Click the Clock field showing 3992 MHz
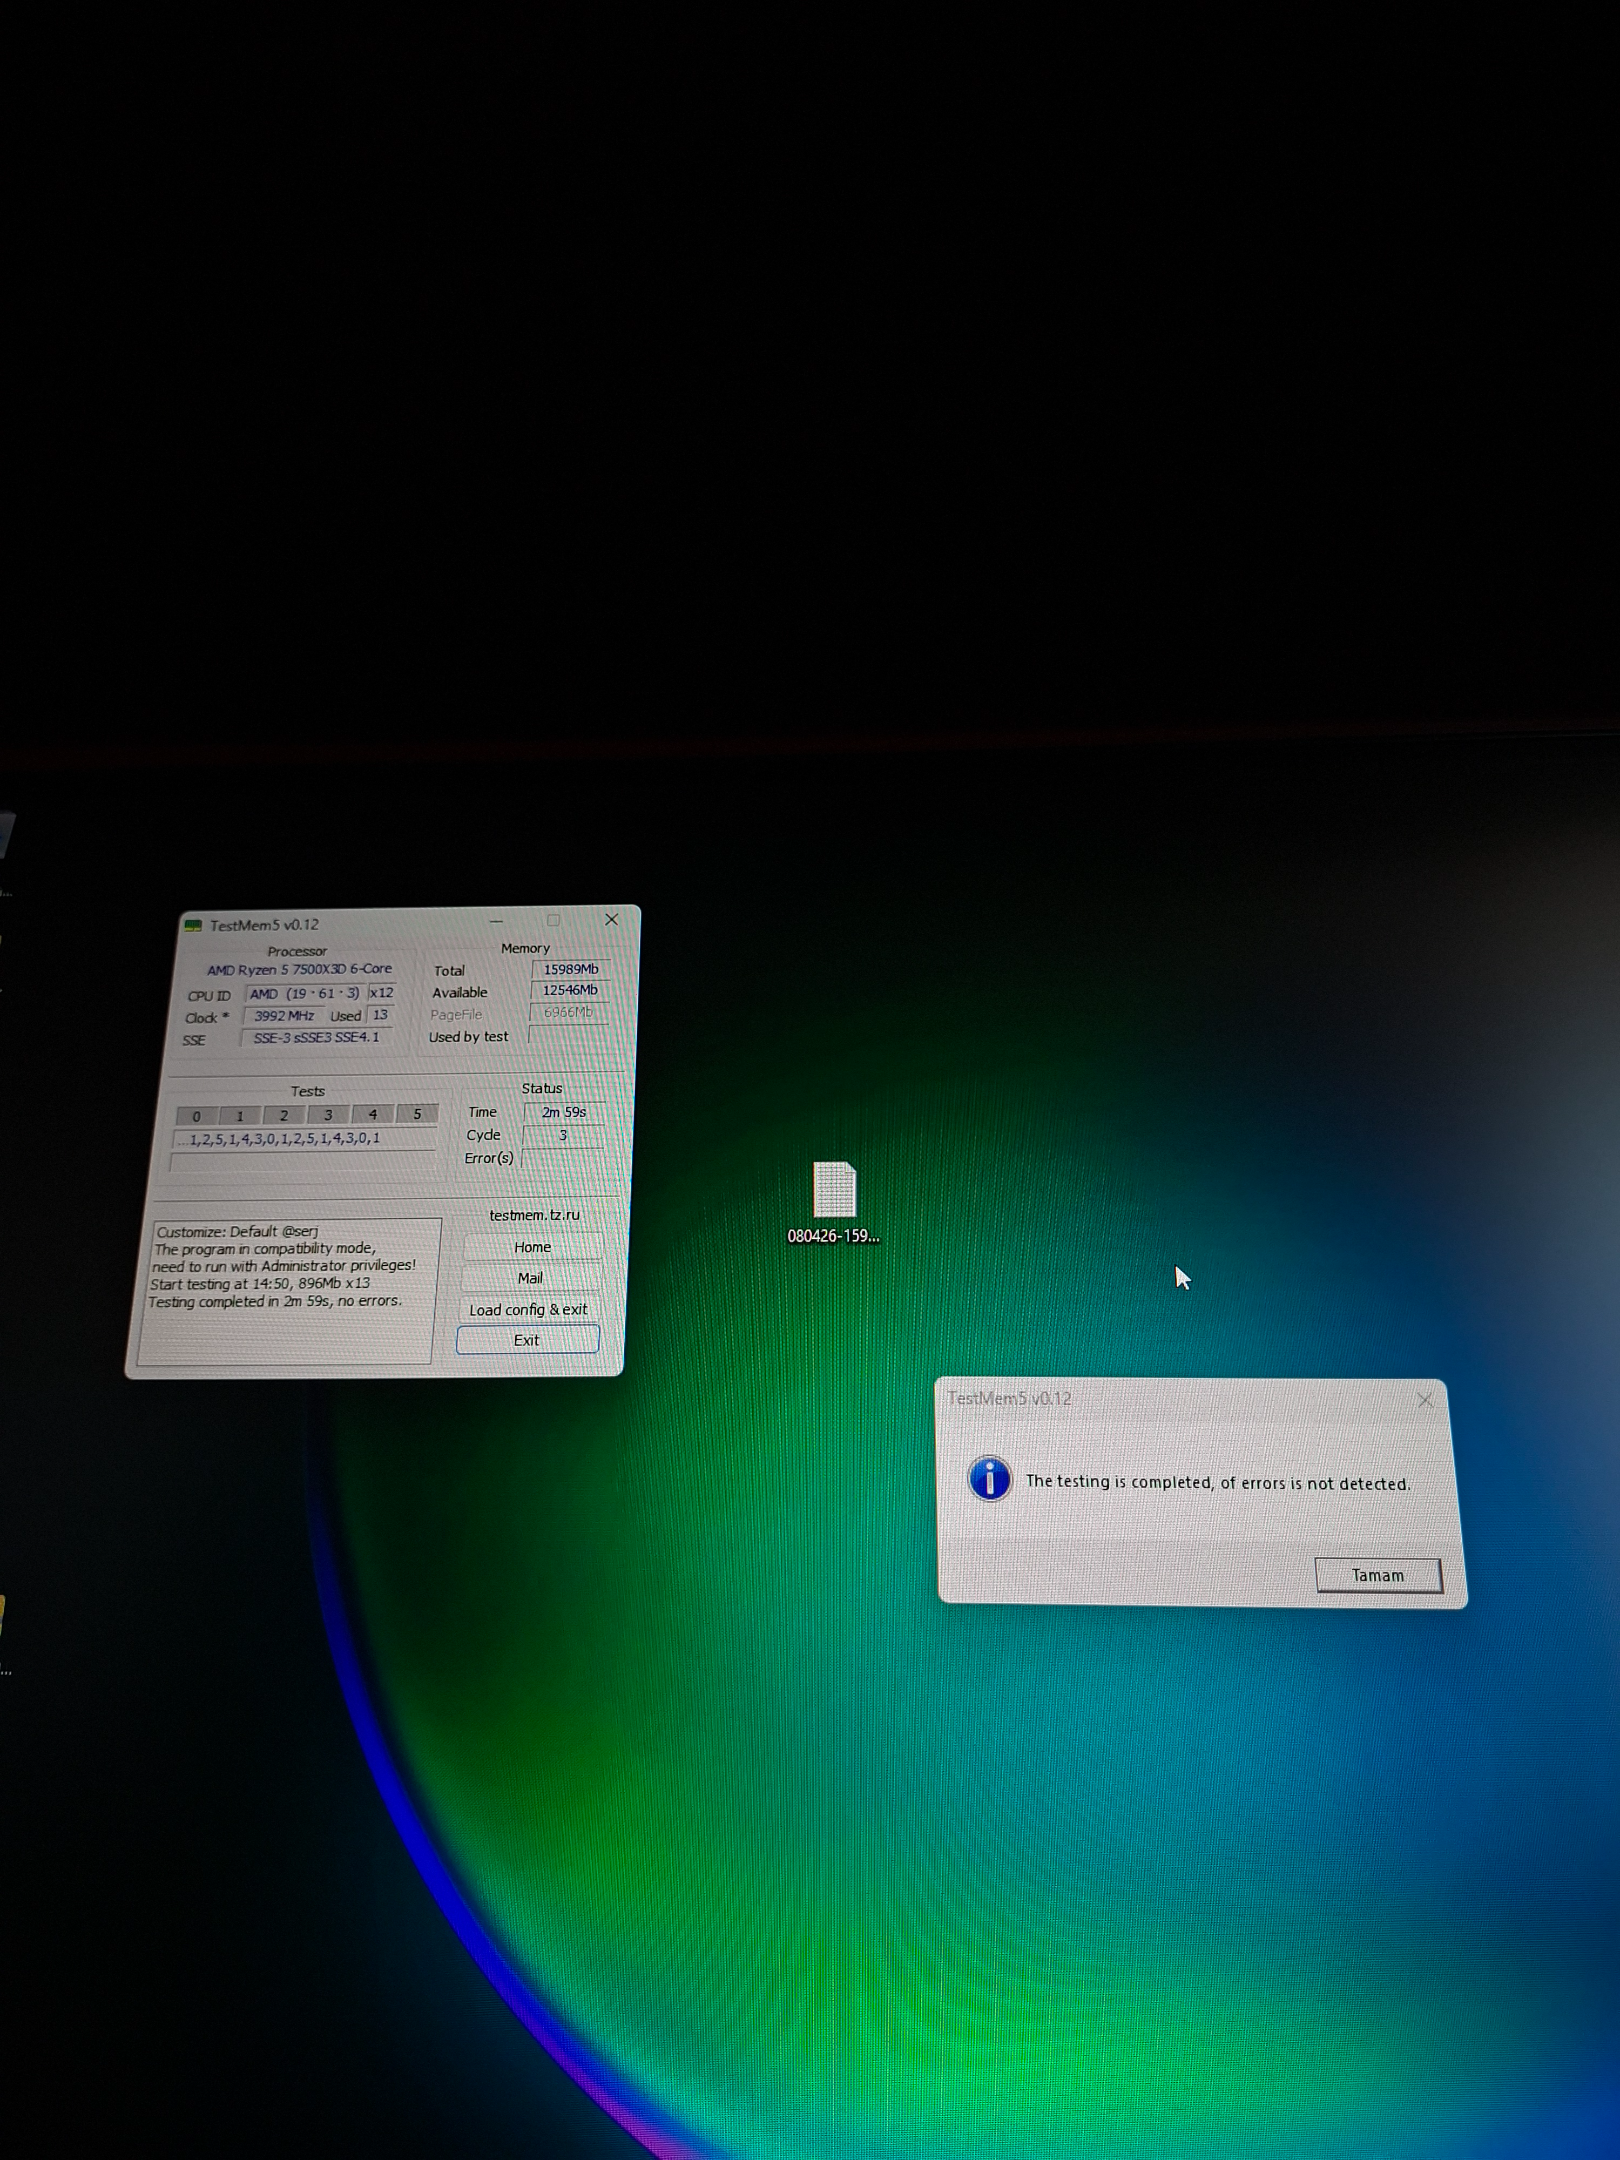The height and width of the screenshot is (2160, 1620). pyautogui.click(x=284, y=1016)
